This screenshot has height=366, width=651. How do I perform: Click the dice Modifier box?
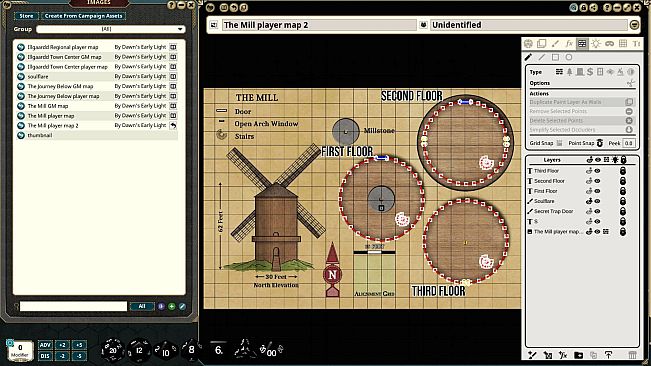click(20, 351)
